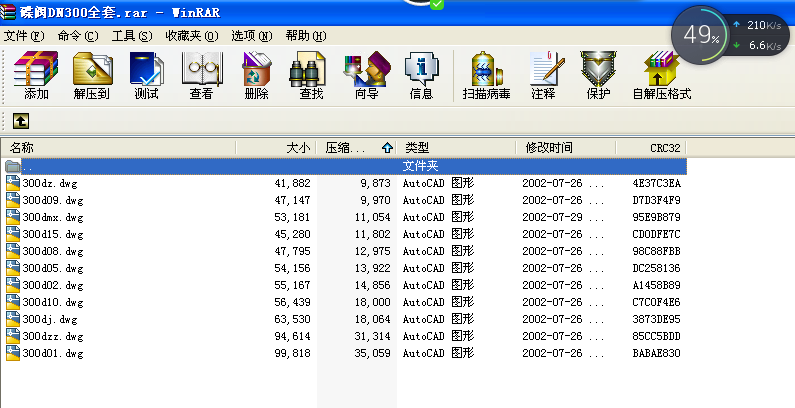Click the WinRAR title bar books icon
The height and width of the screenshot is (408, 795).
(x=8, y=11)
